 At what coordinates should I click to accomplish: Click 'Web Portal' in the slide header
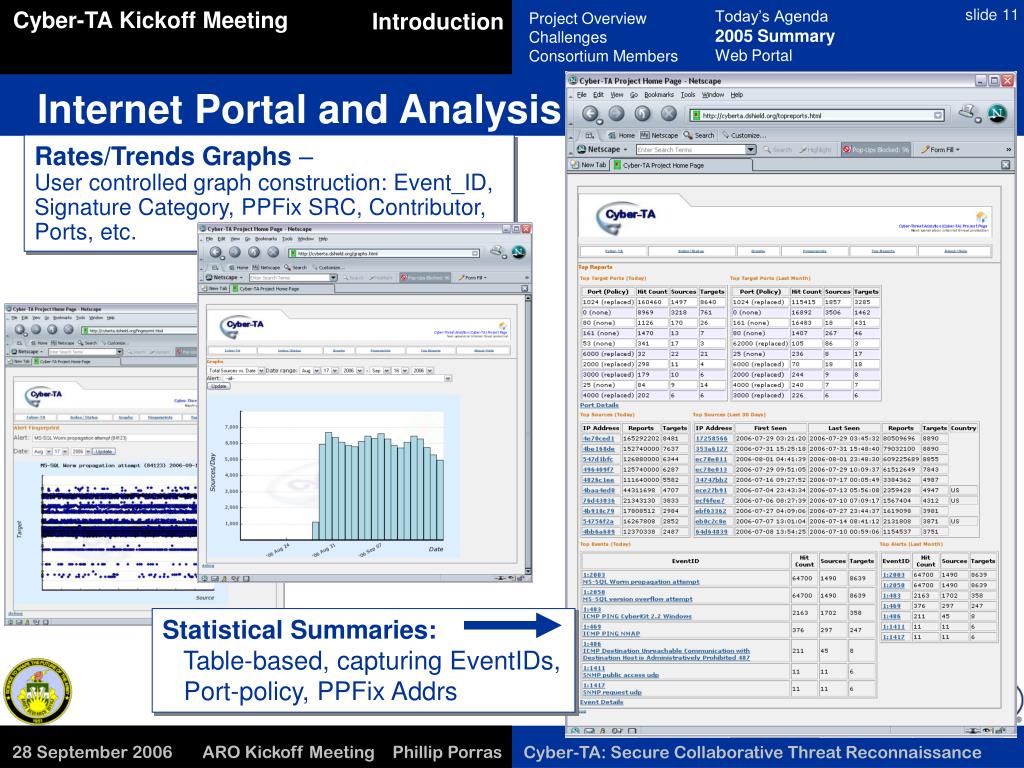[754, 56]
